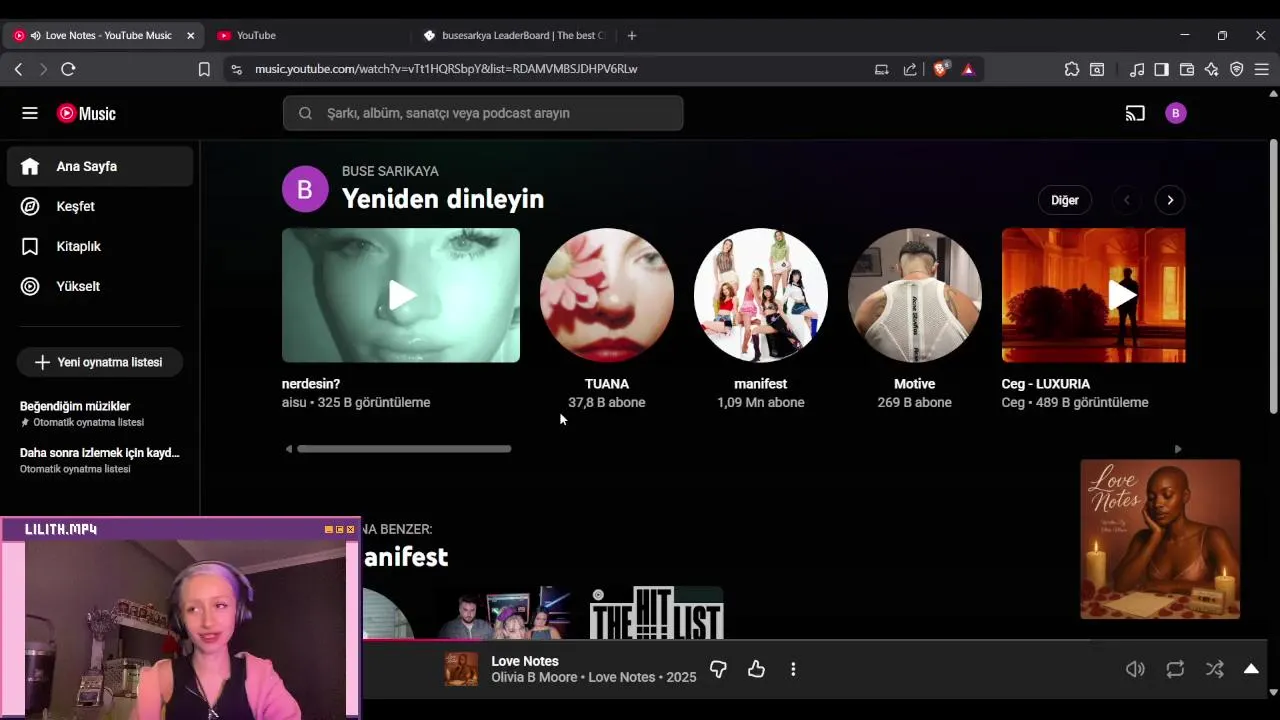1280x720 pixels.
Task: Click the BUSE SARIKAYA profile avatar
Action: [x=305, y=189]
